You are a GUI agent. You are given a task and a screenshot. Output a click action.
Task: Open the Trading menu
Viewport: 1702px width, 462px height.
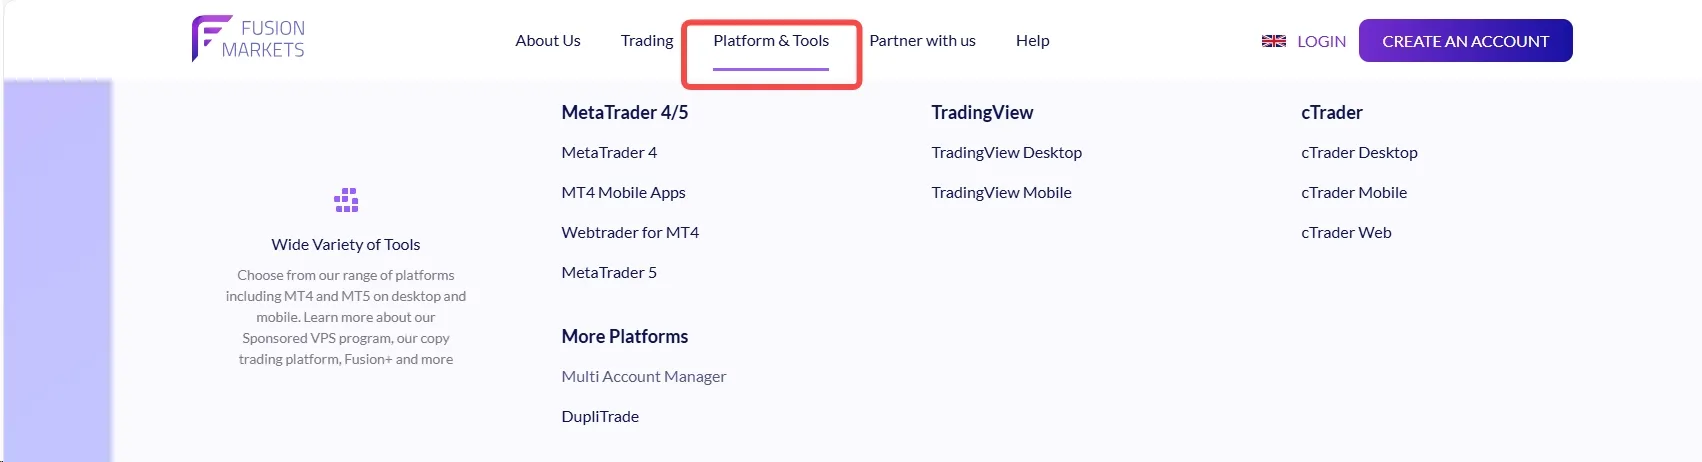click(647, 41)
